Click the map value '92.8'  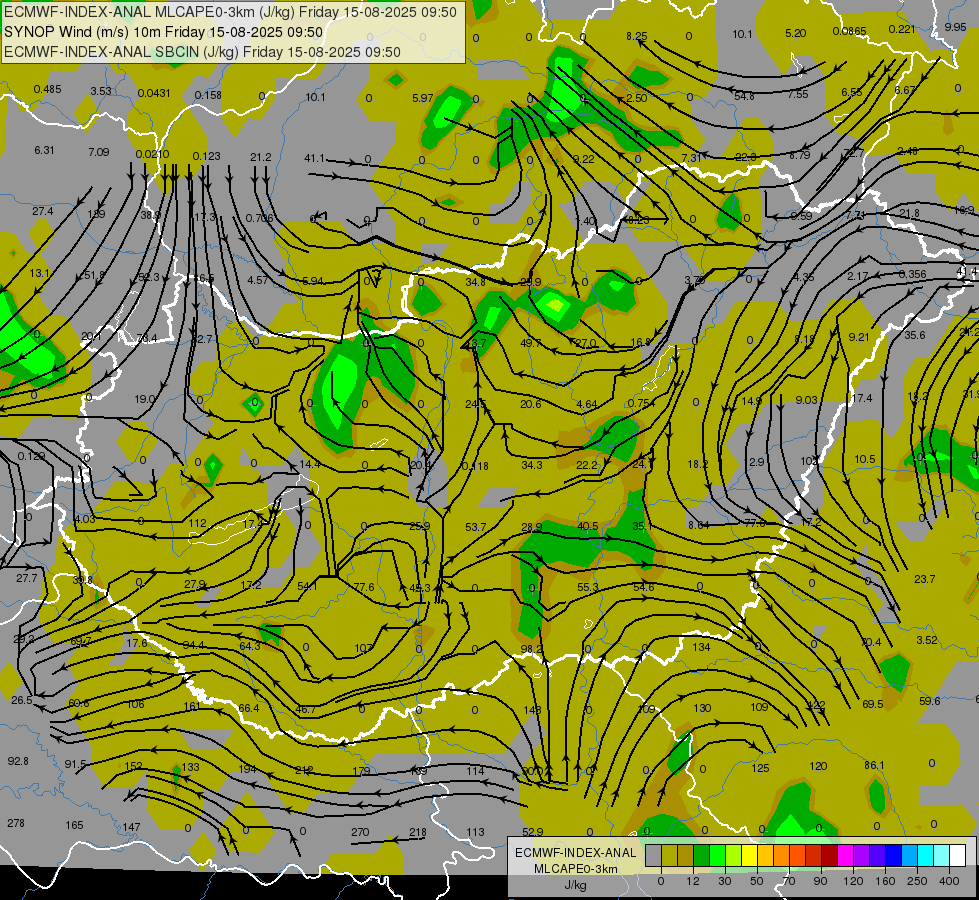(x=18, y=761)
